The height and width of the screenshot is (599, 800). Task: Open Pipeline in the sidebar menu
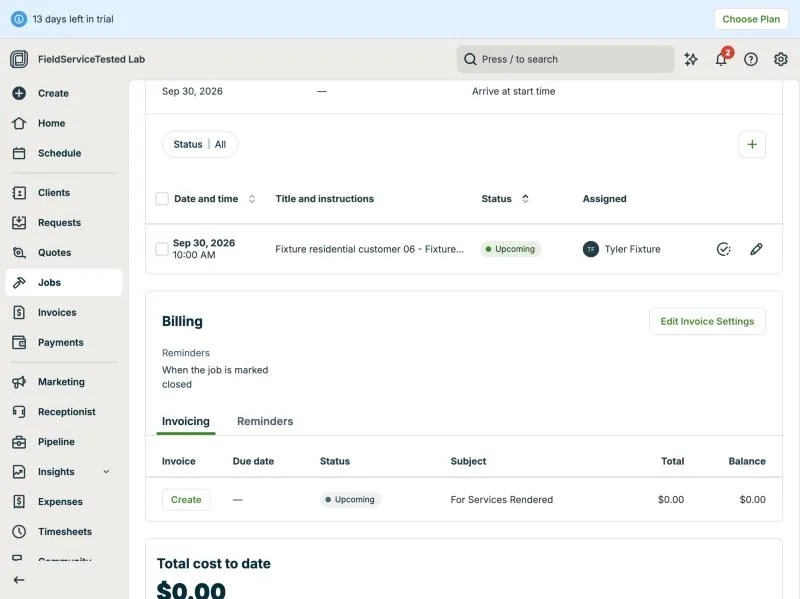[x=64, y=442]
